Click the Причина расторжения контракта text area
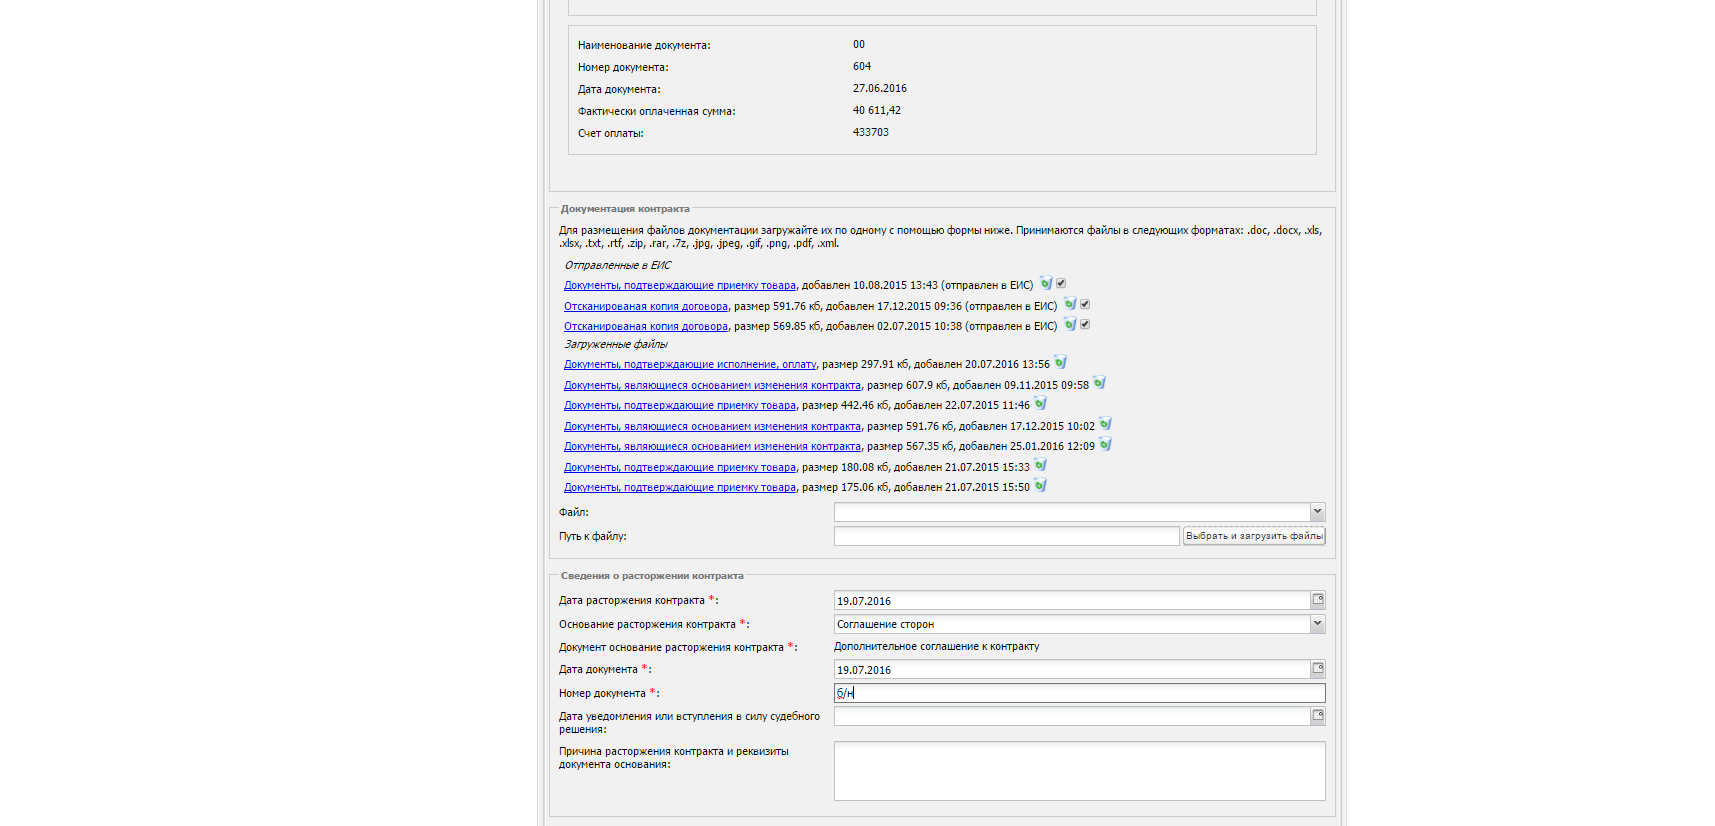 tap(1080, 771)
